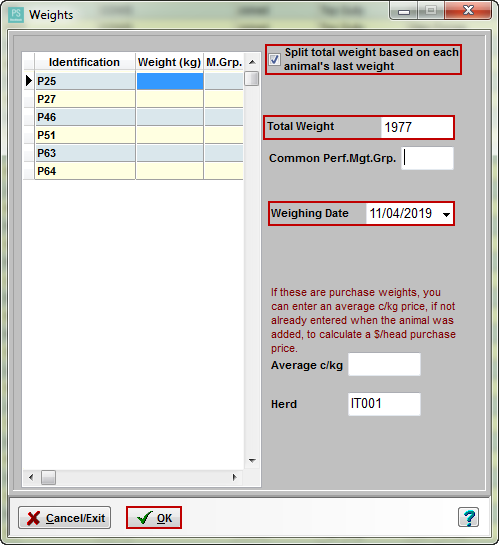Toggle Split total weight based on last weight
This screenshot has height=545, width=499.
275,59
